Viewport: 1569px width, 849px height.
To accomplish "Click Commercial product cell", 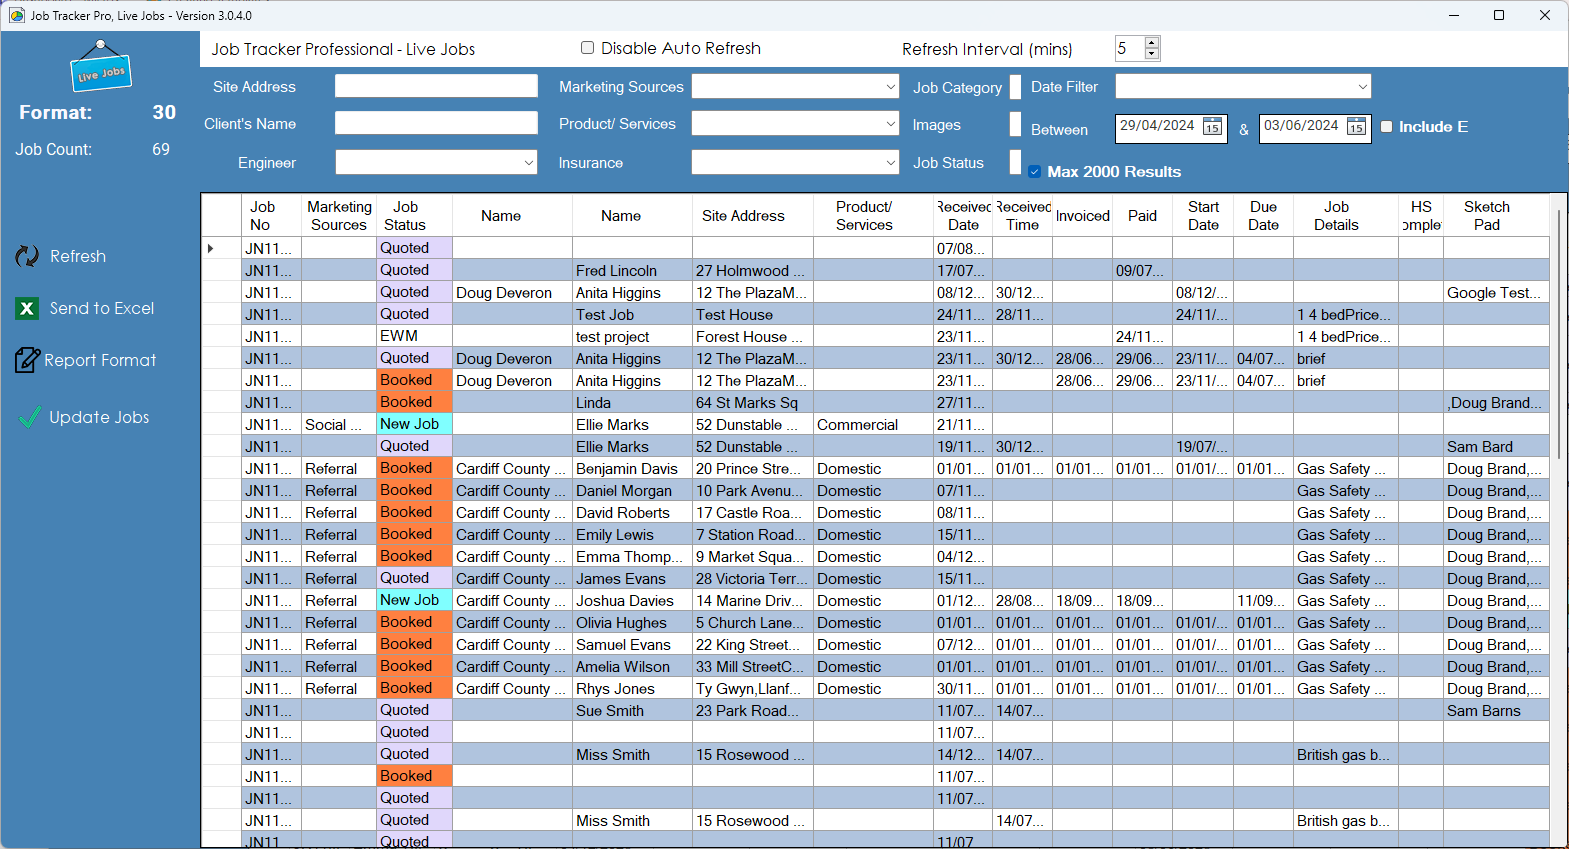I will 873,424.
